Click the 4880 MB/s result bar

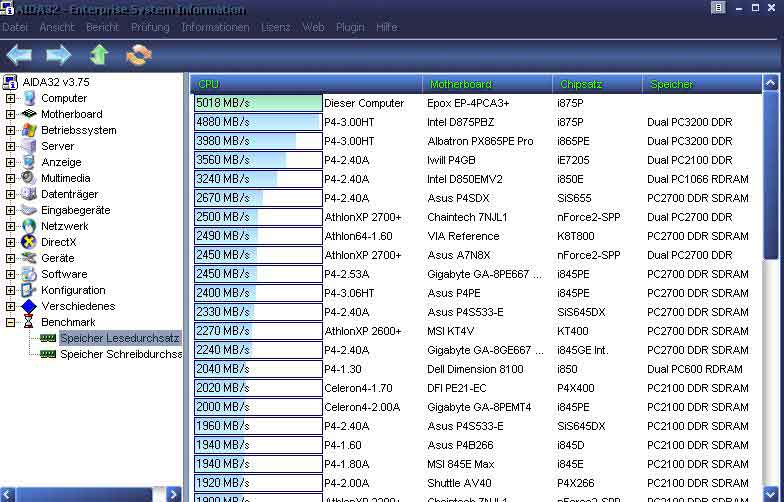tap(258, 122)
